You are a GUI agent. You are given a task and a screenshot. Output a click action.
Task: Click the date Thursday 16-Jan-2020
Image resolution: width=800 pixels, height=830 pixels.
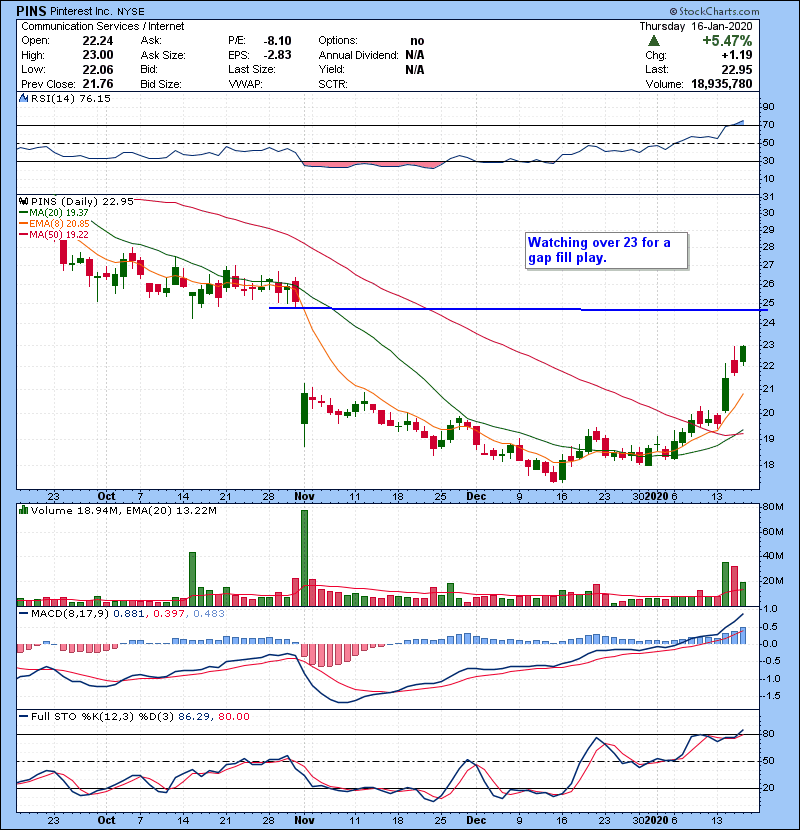(696, 26)
